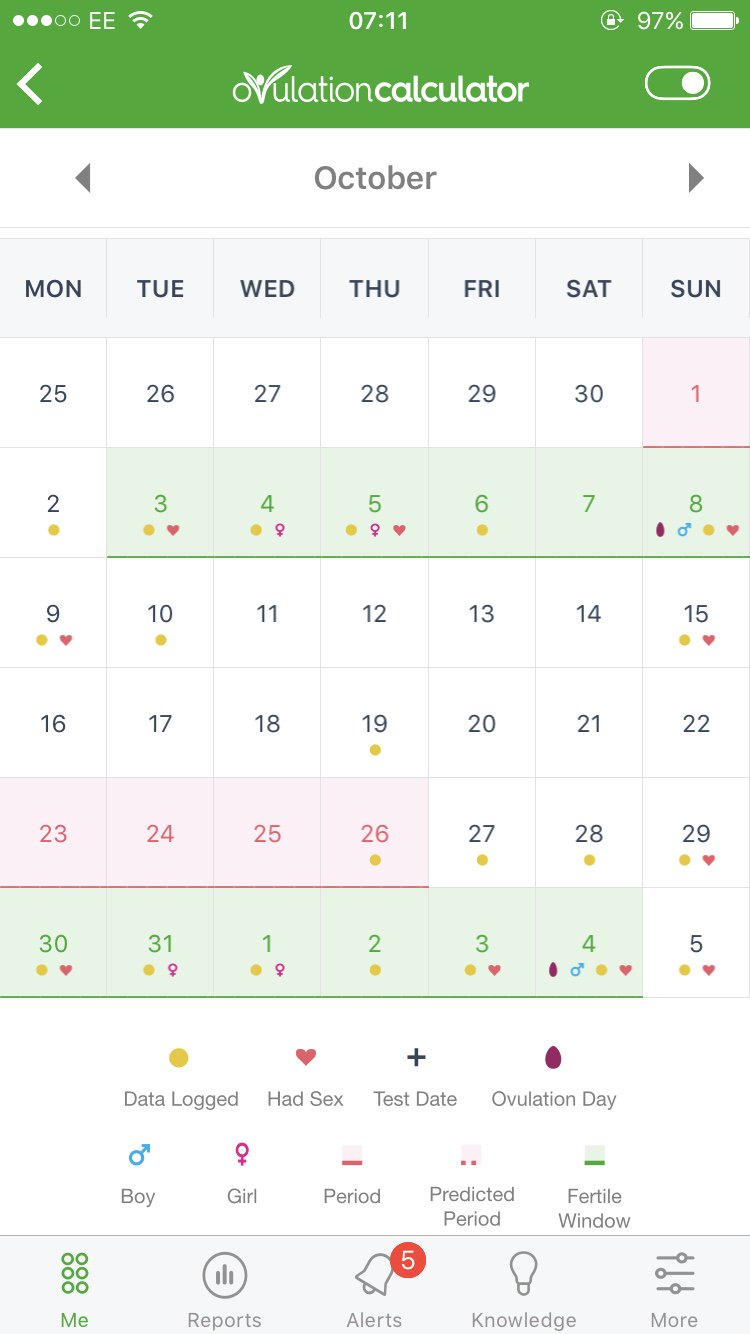Tap the Ovulation Day legend icon

(553, 1057)
